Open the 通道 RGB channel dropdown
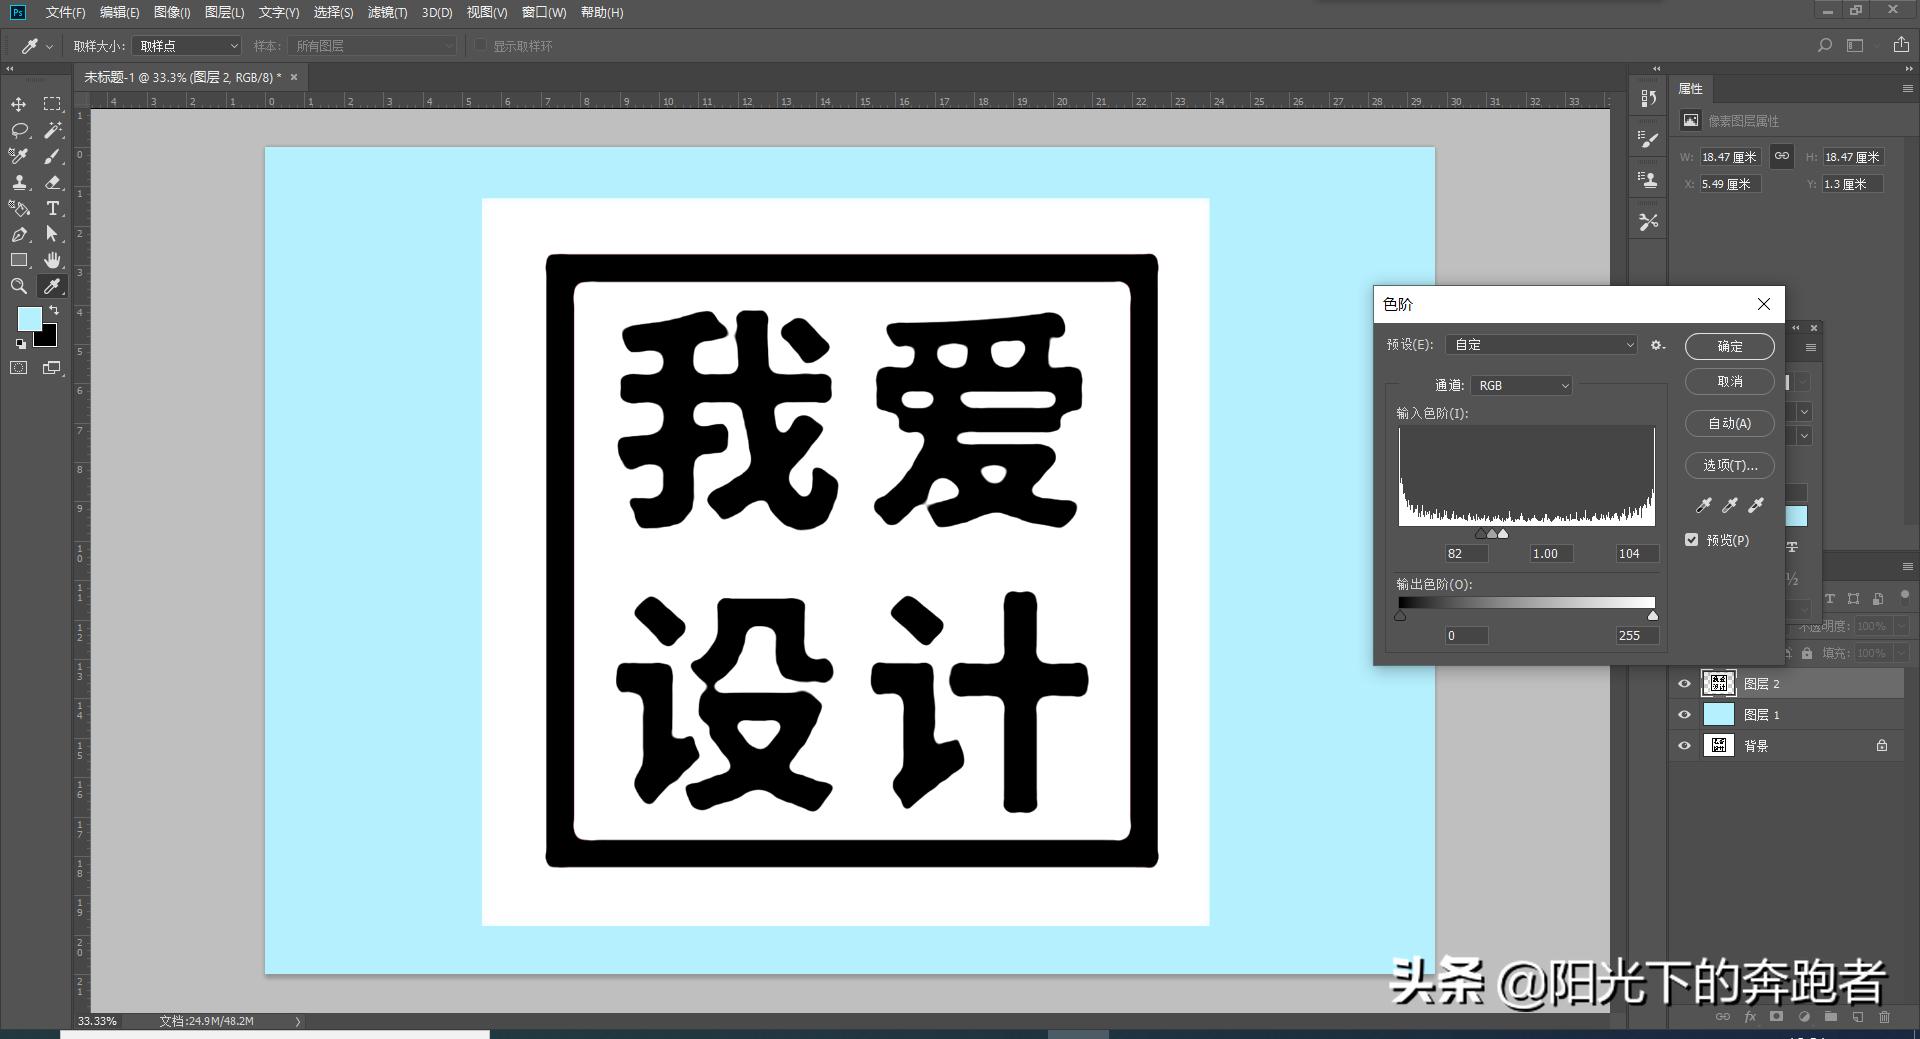 tap(1520, 385)
